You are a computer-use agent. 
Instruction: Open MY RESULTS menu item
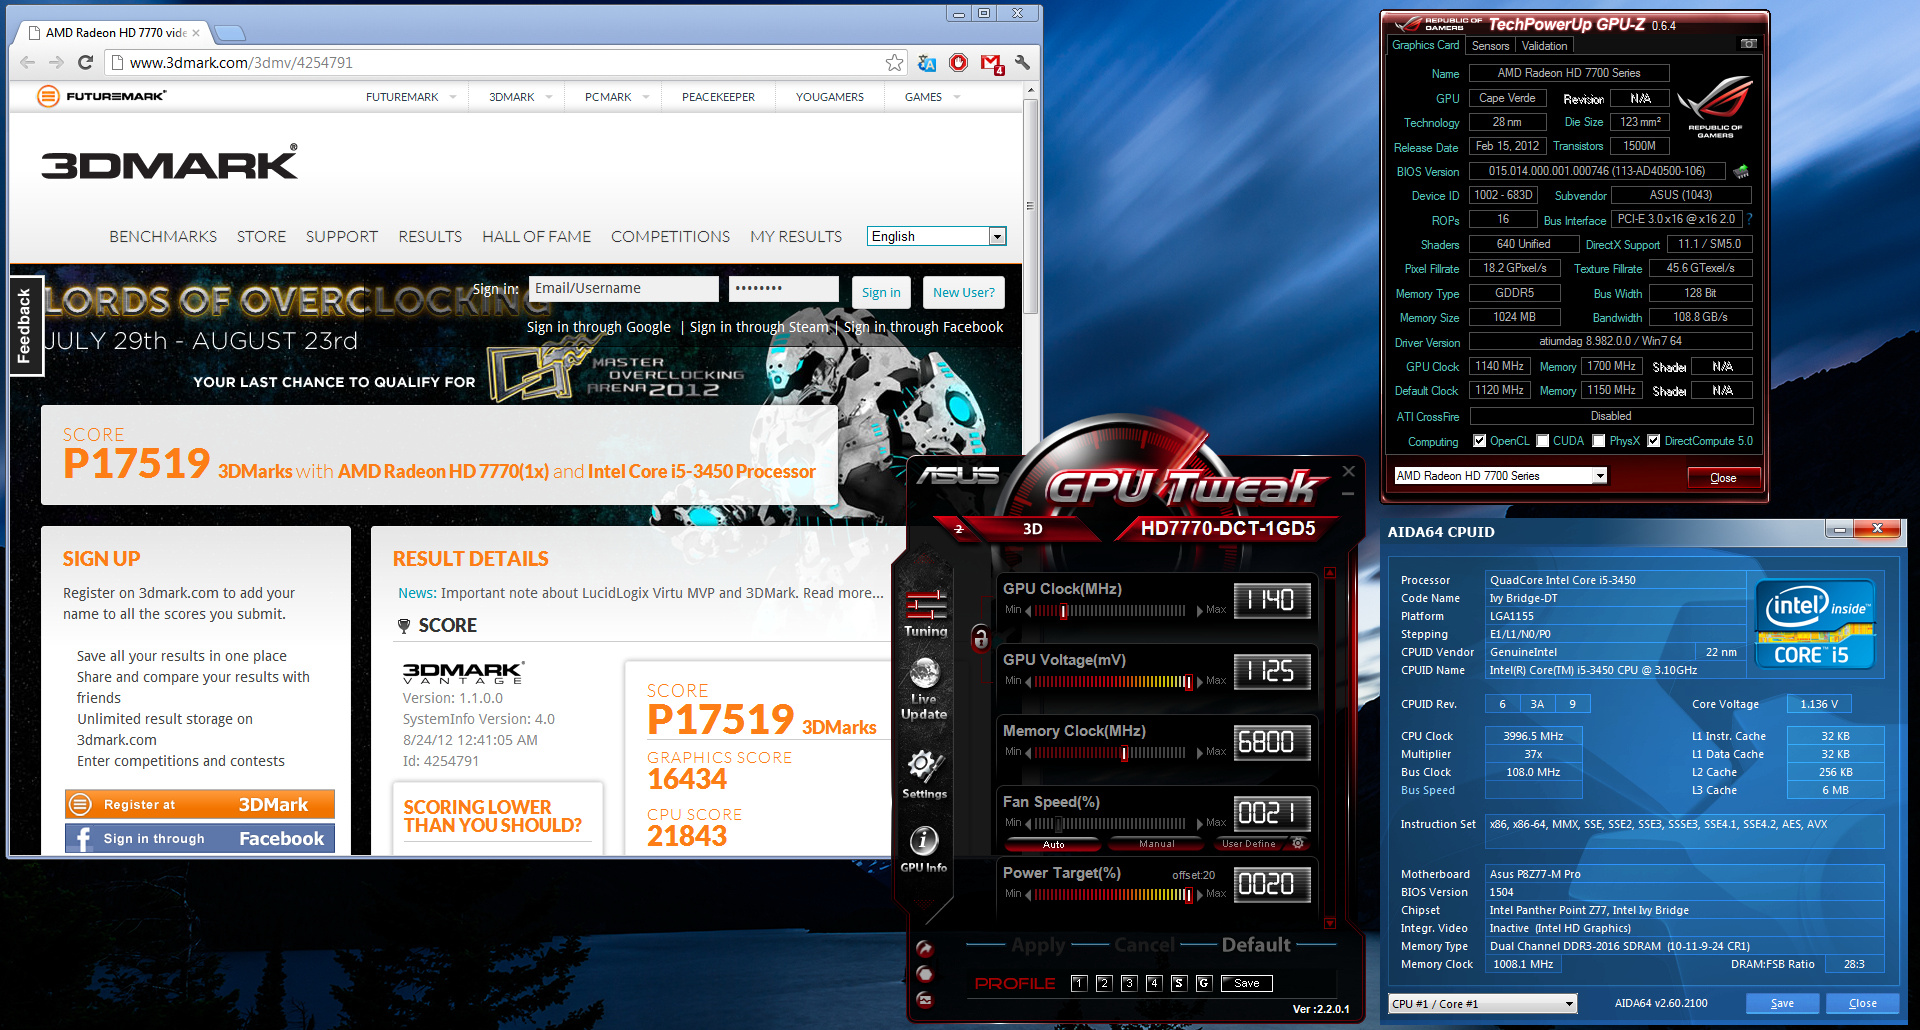796,237
